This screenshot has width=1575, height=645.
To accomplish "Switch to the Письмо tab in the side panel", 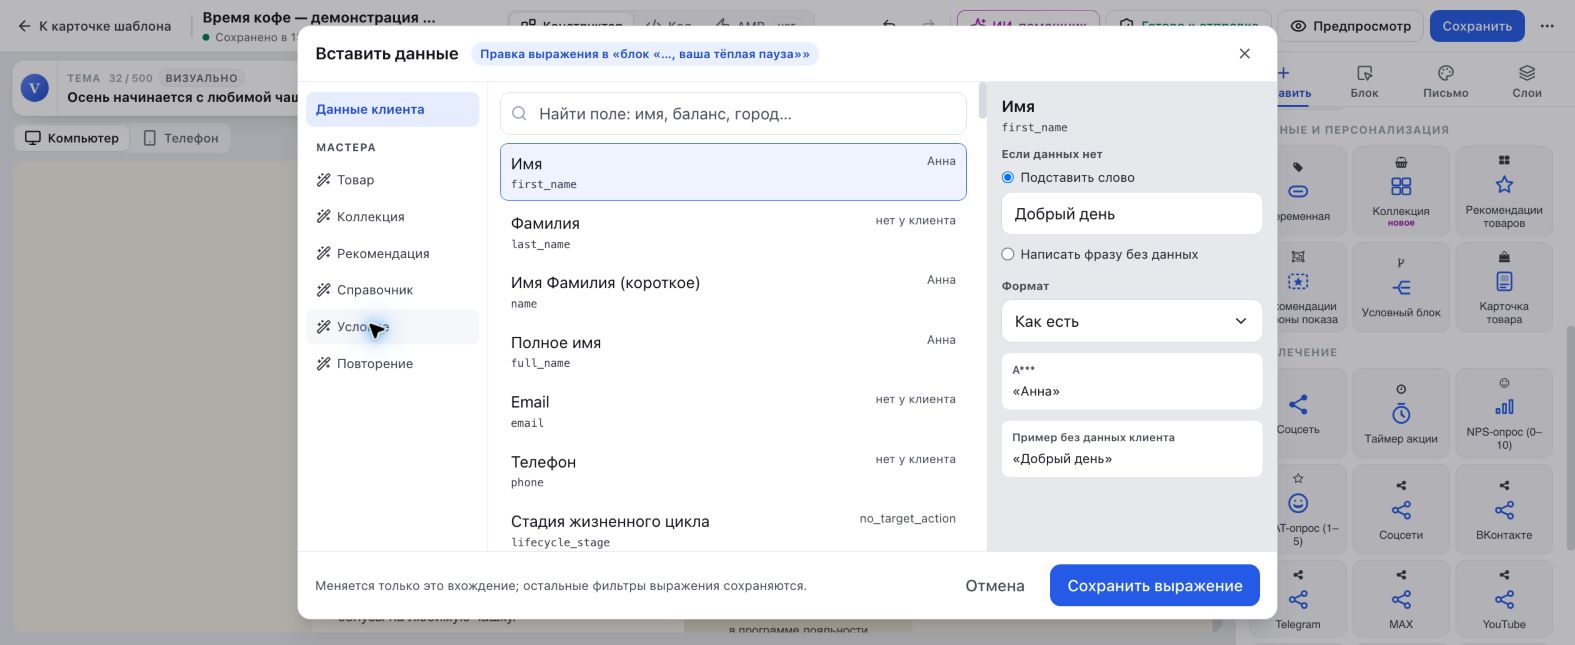I will click(x=1445, y=82).
